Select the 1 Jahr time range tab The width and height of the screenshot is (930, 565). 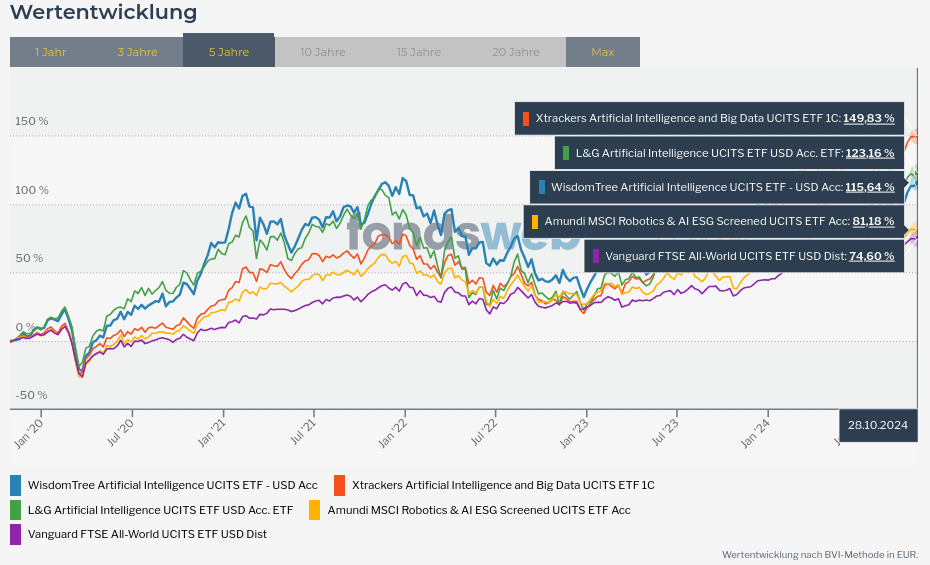point(50,52)
